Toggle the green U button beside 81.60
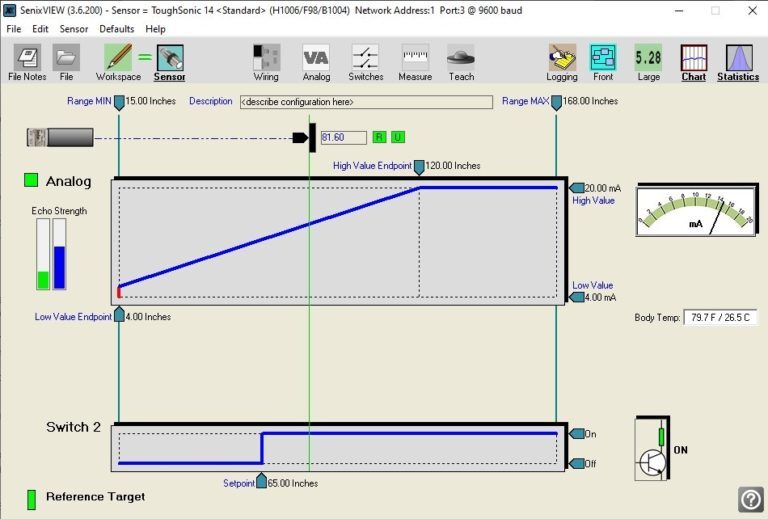This screenshot has width=768, height=519. (398, 137)
